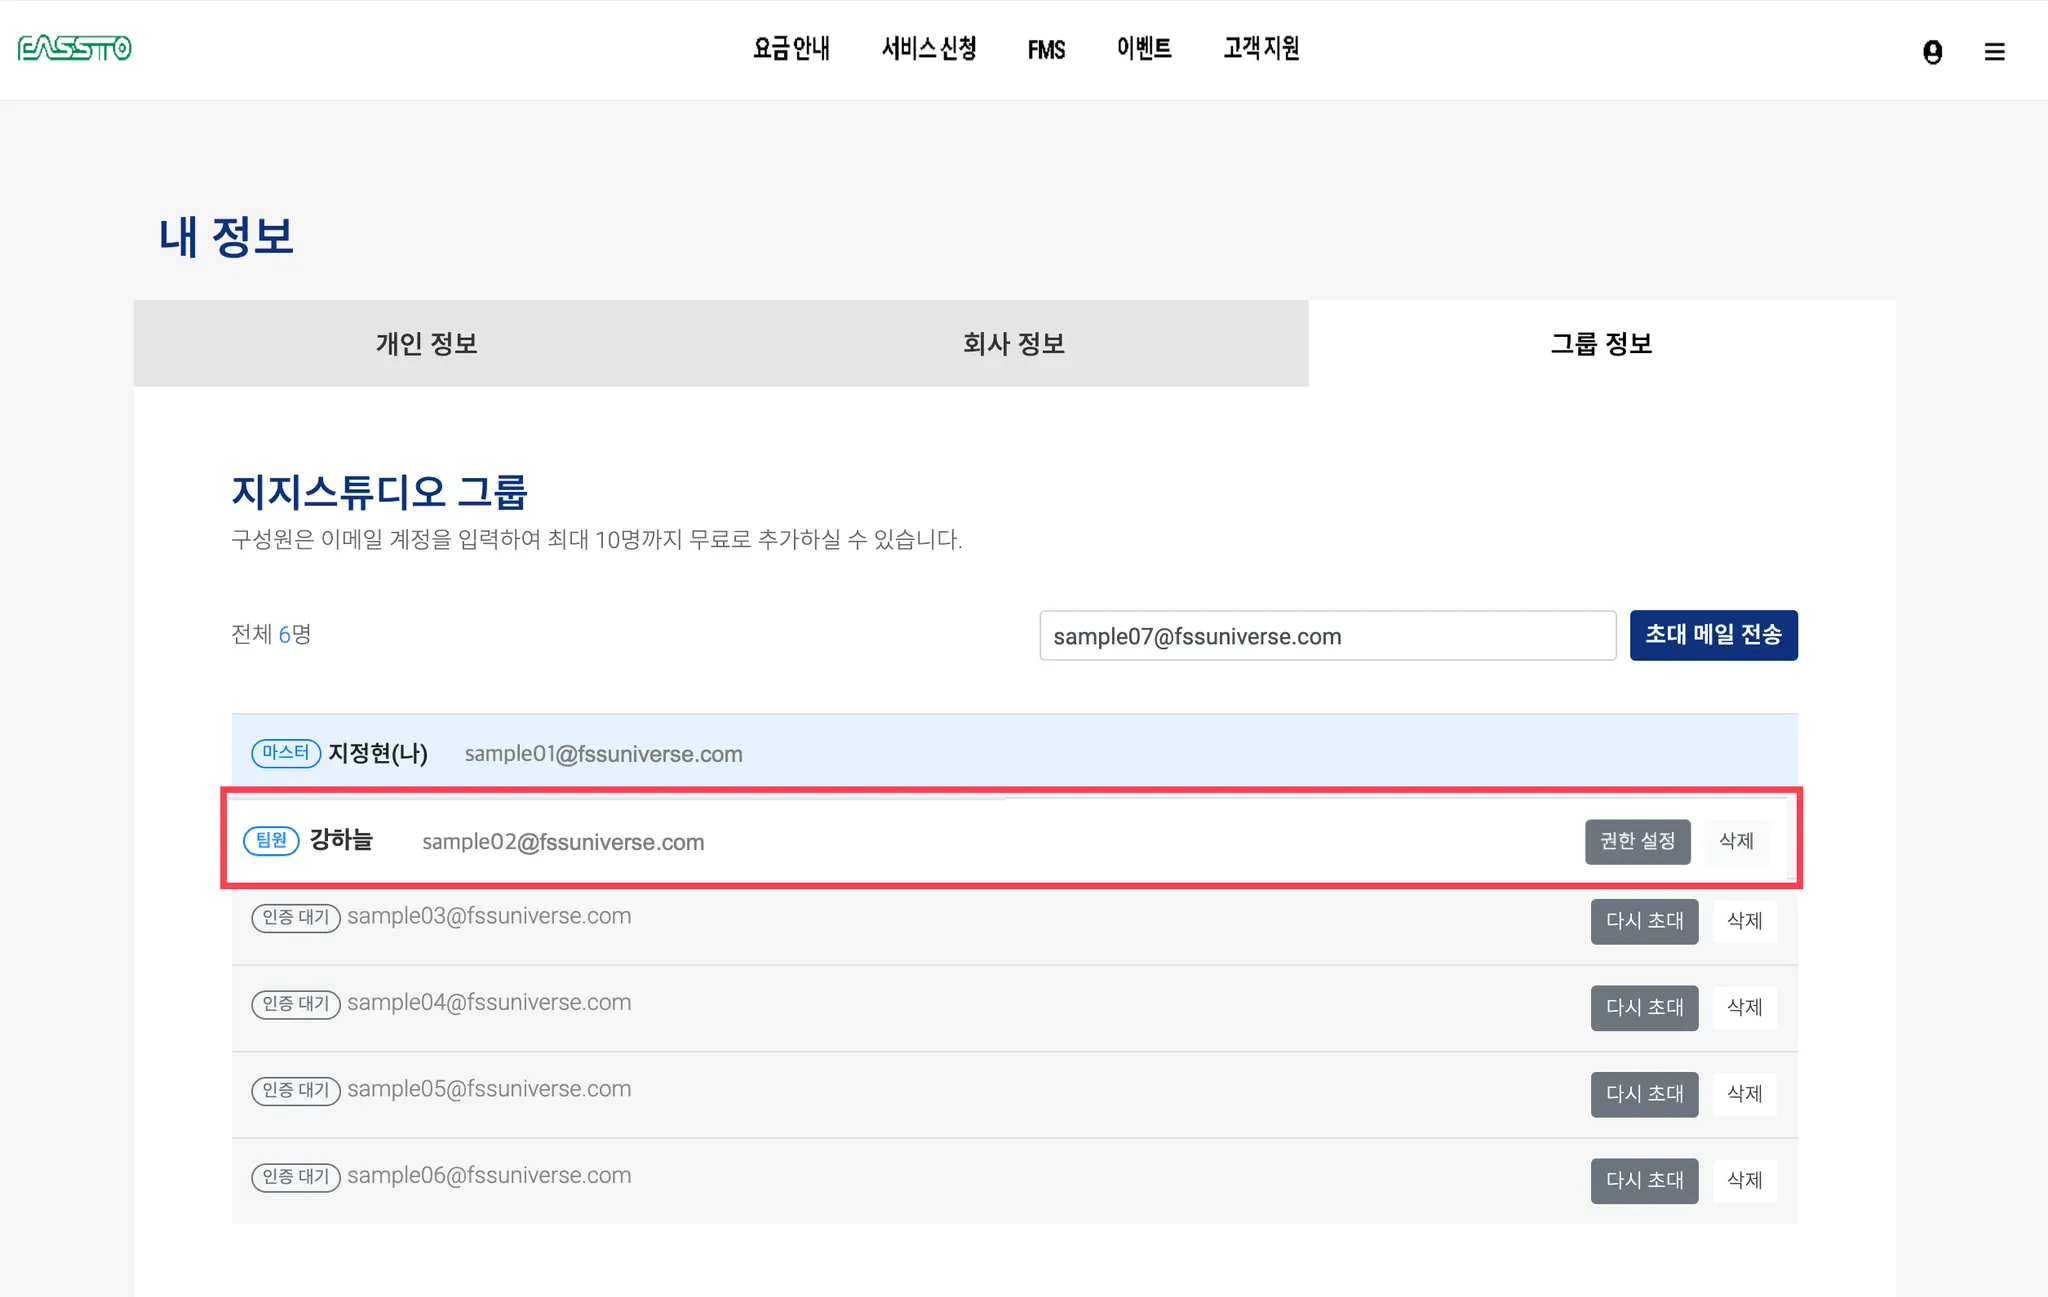Resend invite to sample05 email
This screenshot has width=2048, height=1297.
pos(1644,1094)
